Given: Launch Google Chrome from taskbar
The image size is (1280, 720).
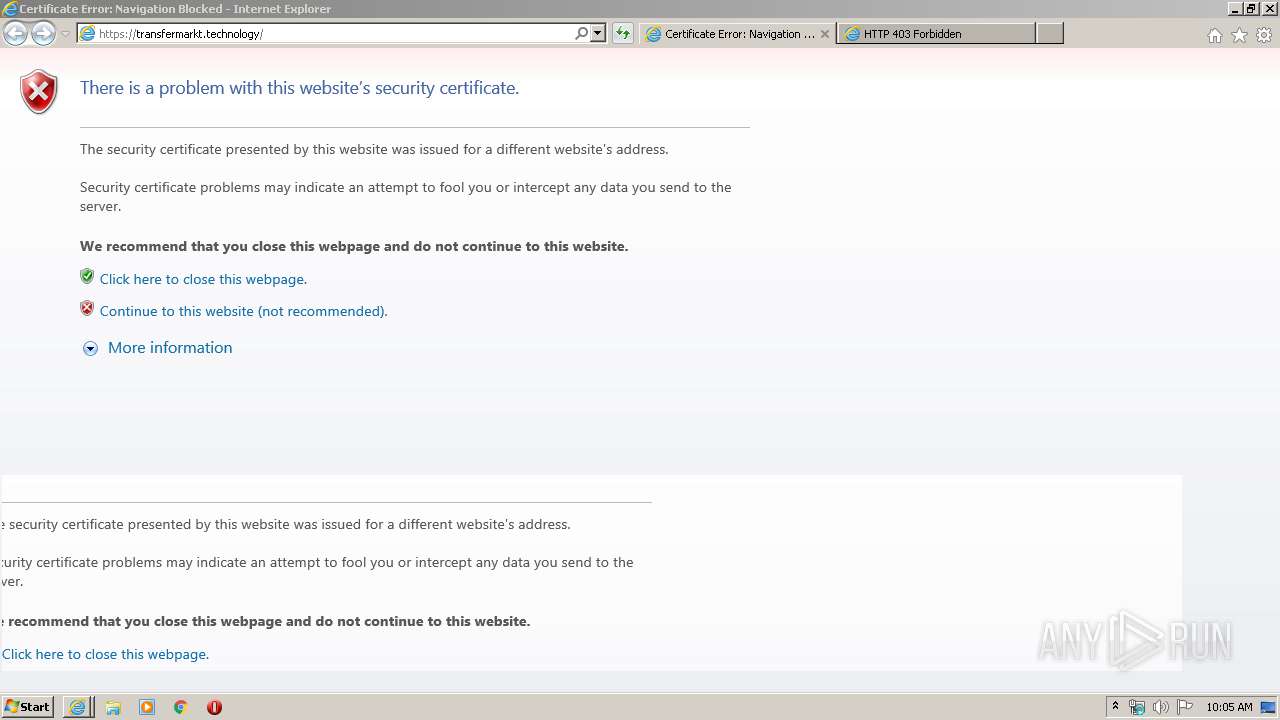Looking at the screenshot, I should [180, 707].
